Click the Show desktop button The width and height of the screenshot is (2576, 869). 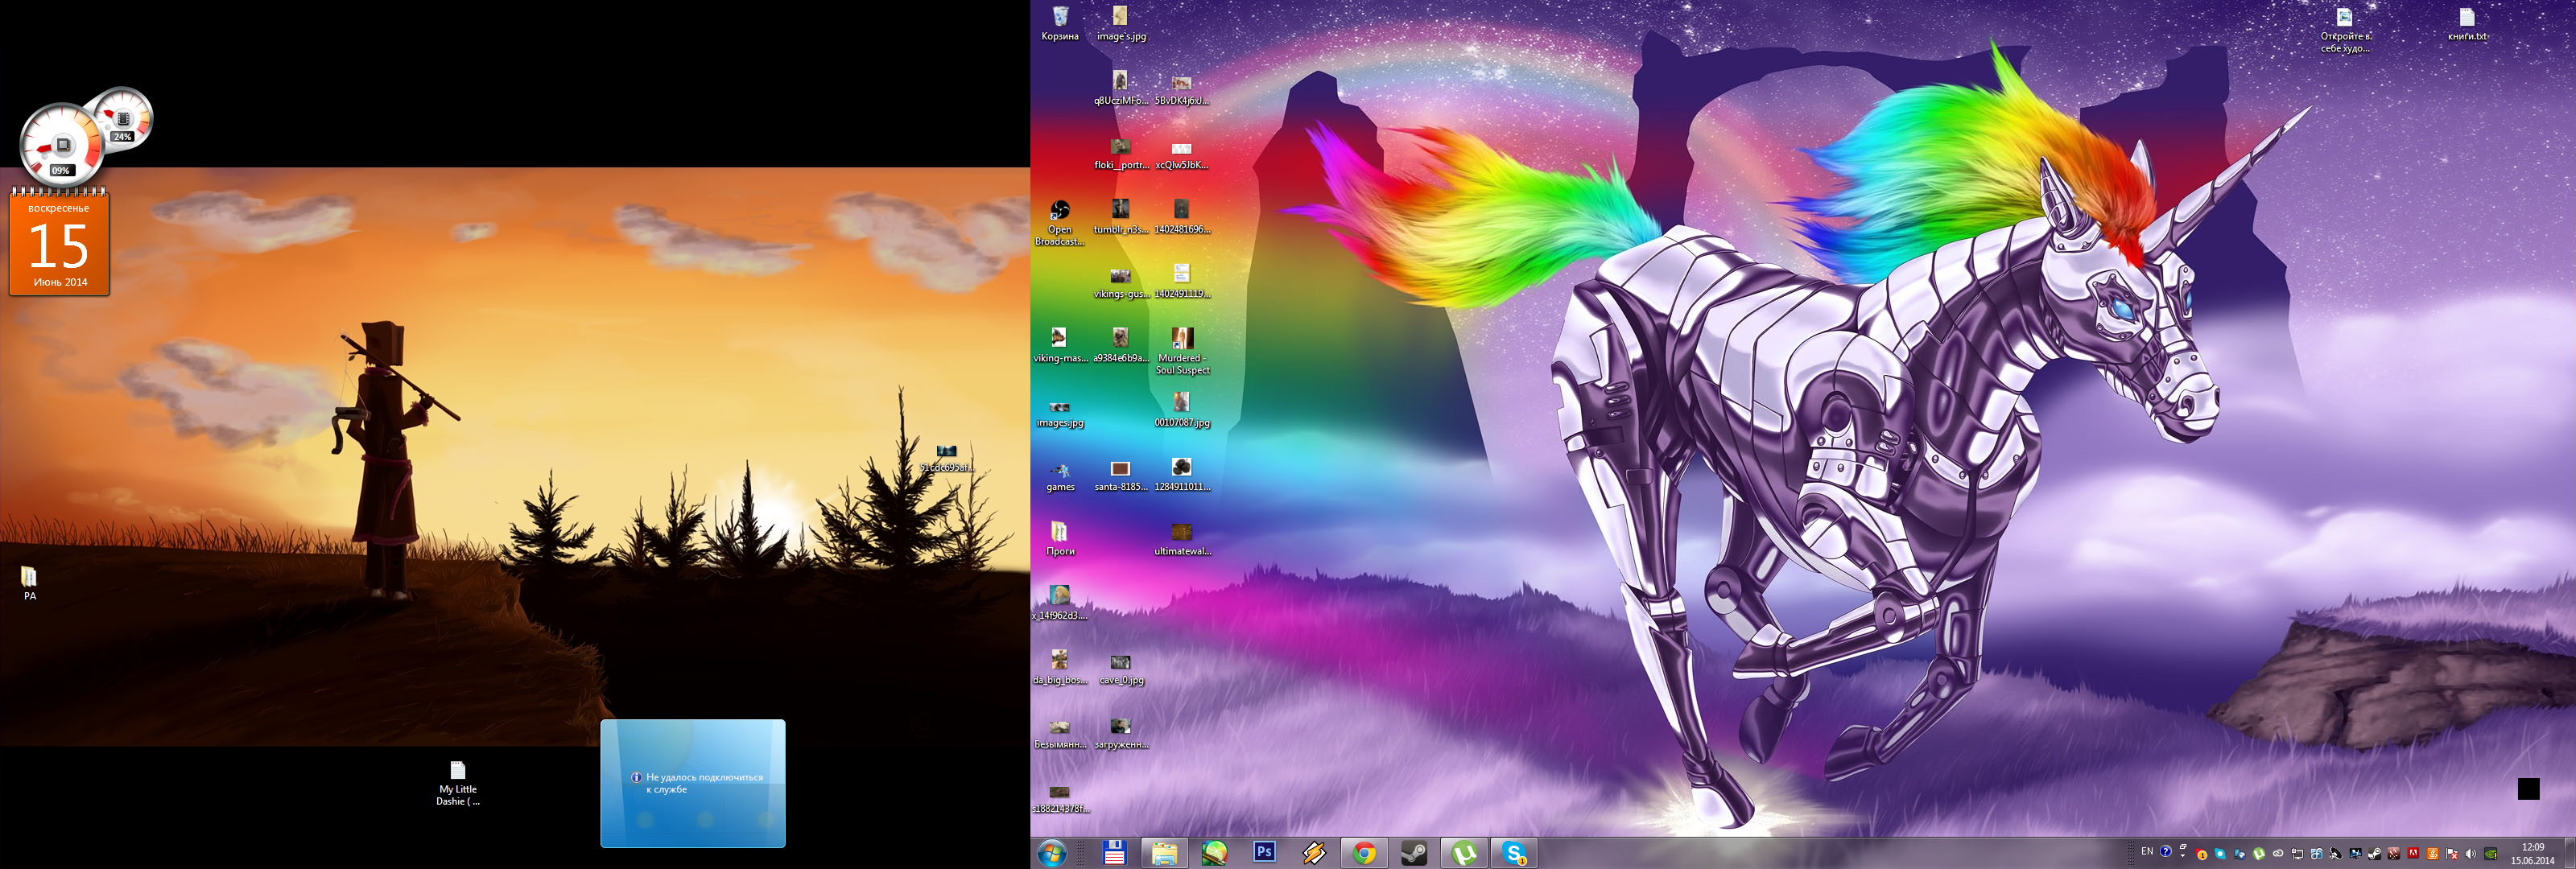[x=2570, y=853]
